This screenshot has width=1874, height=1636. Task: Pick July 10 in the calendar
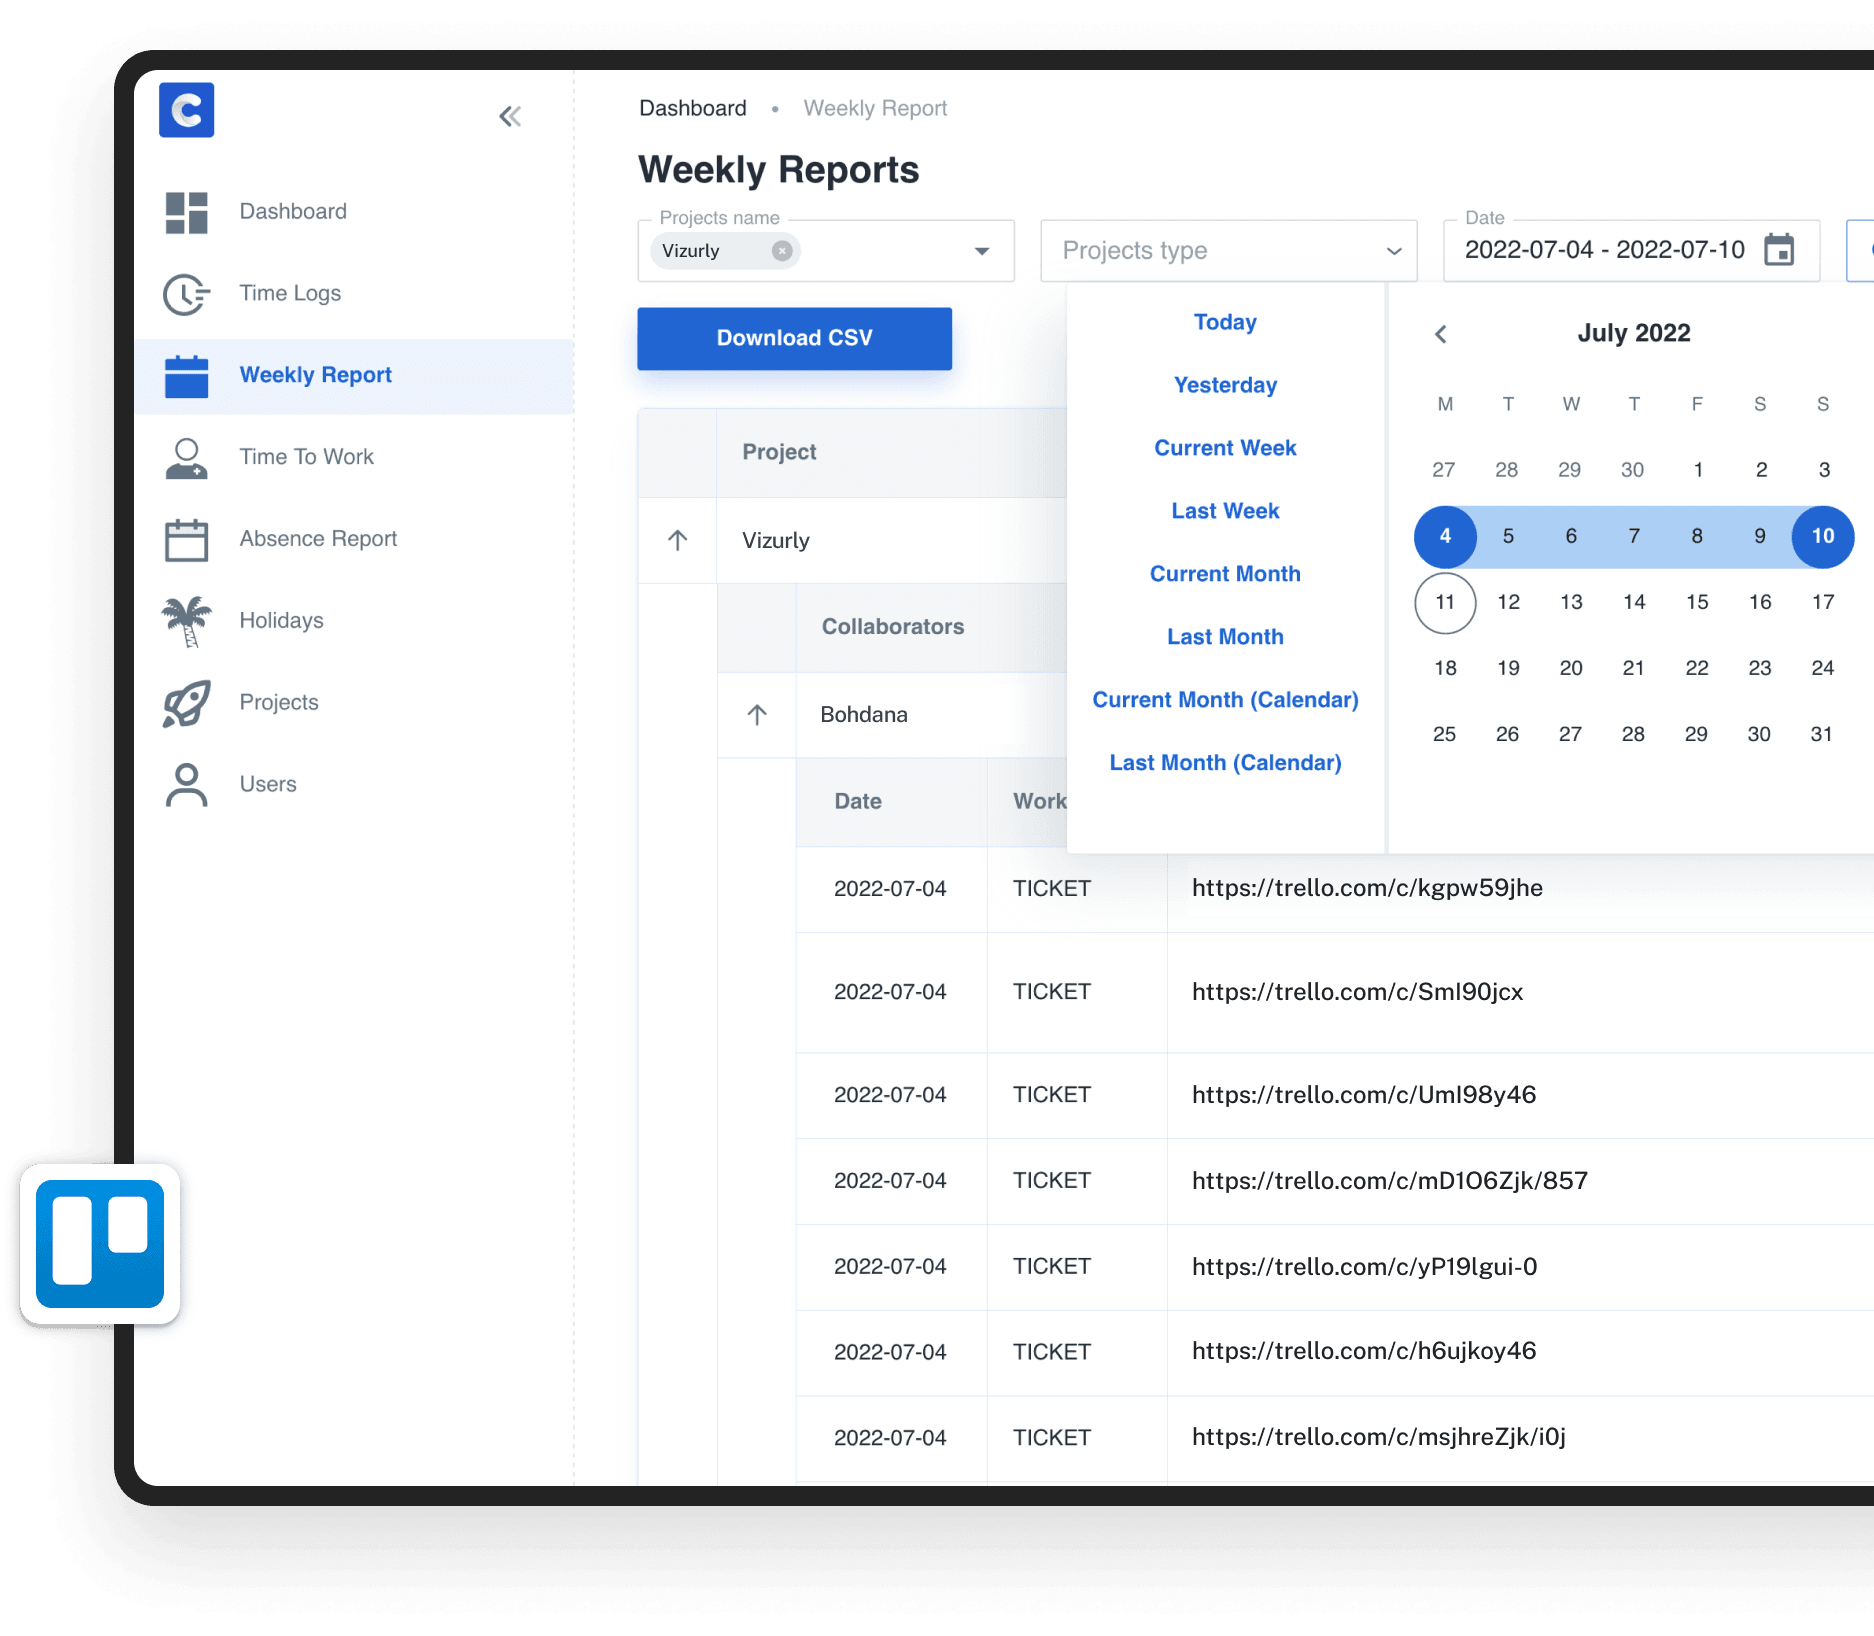coord(1823,537)
